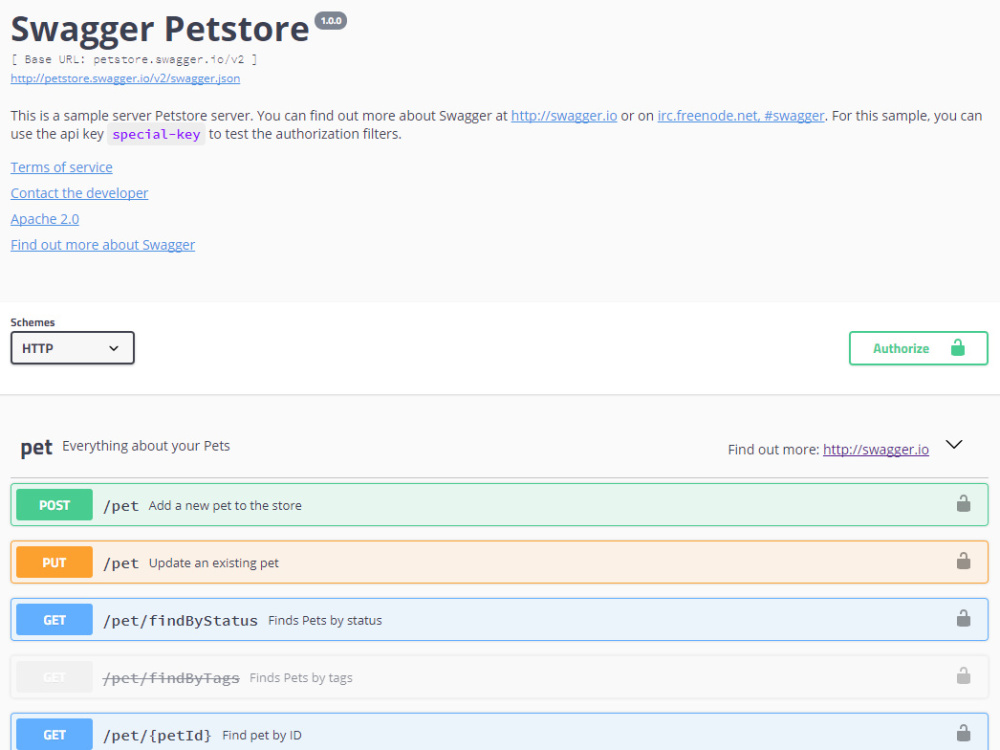Open irc.freenode.net #swagger link

point(740,116)
